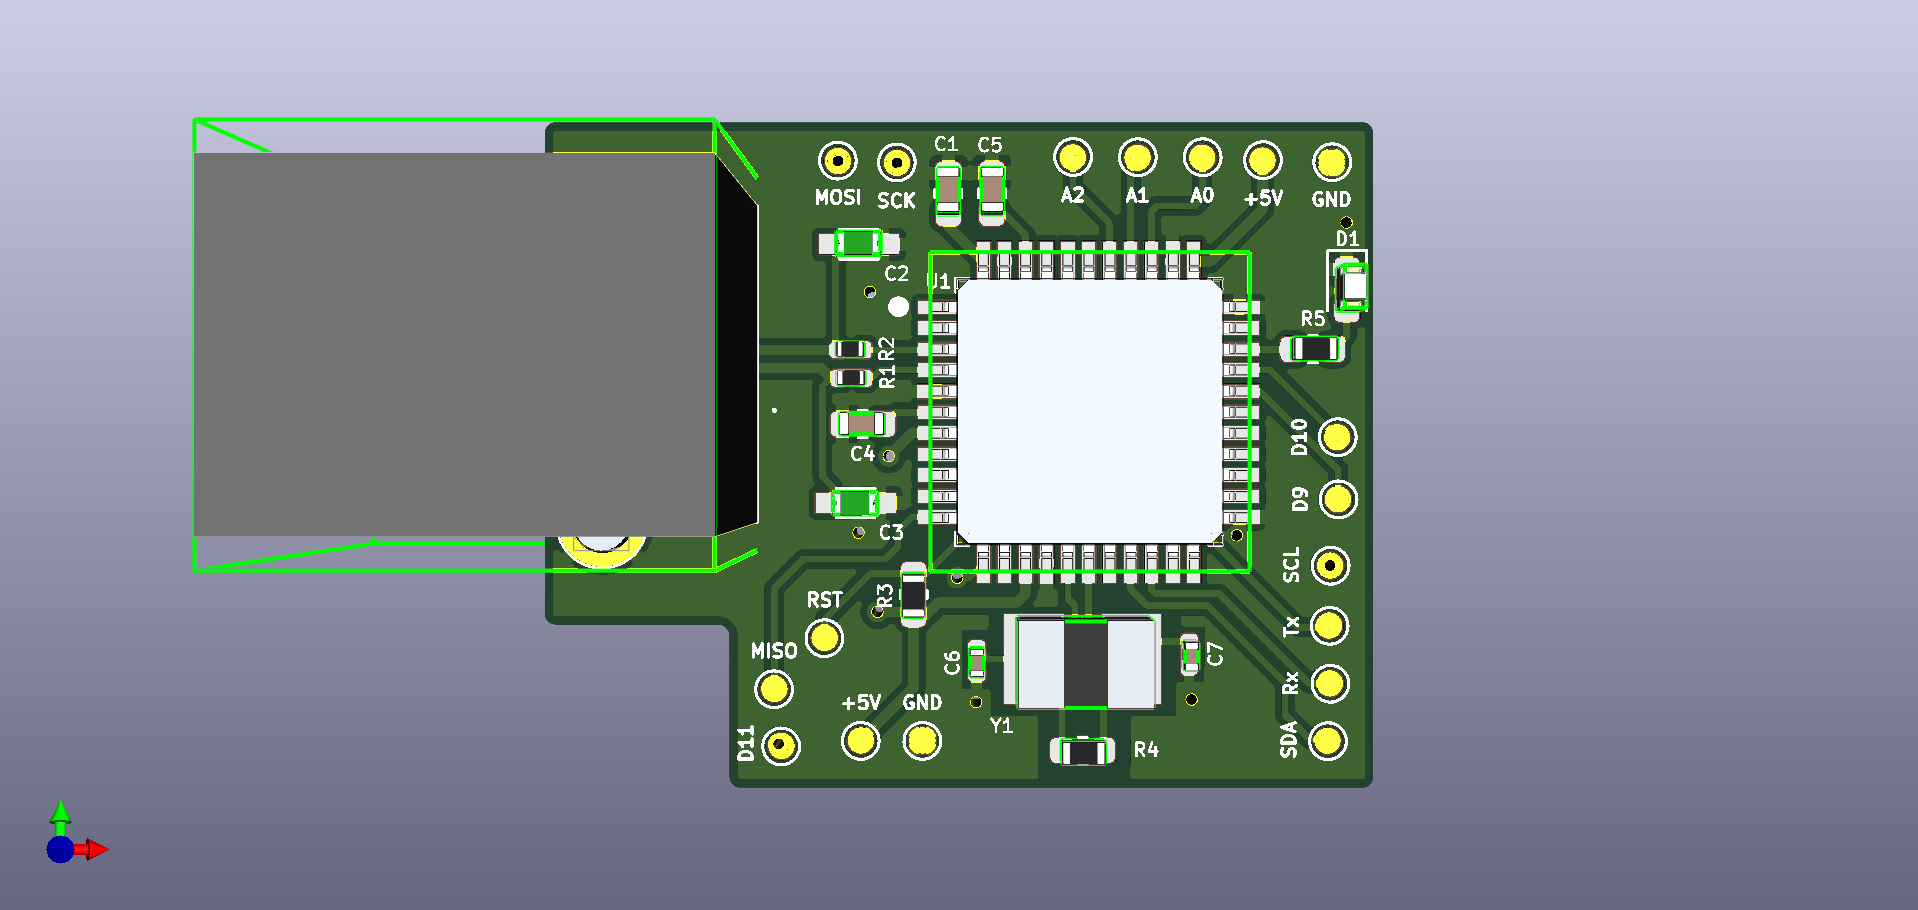Select the crystal oscillator Y1
The width and height of the screenshot is (1918, 910).
click(1083, 663)
